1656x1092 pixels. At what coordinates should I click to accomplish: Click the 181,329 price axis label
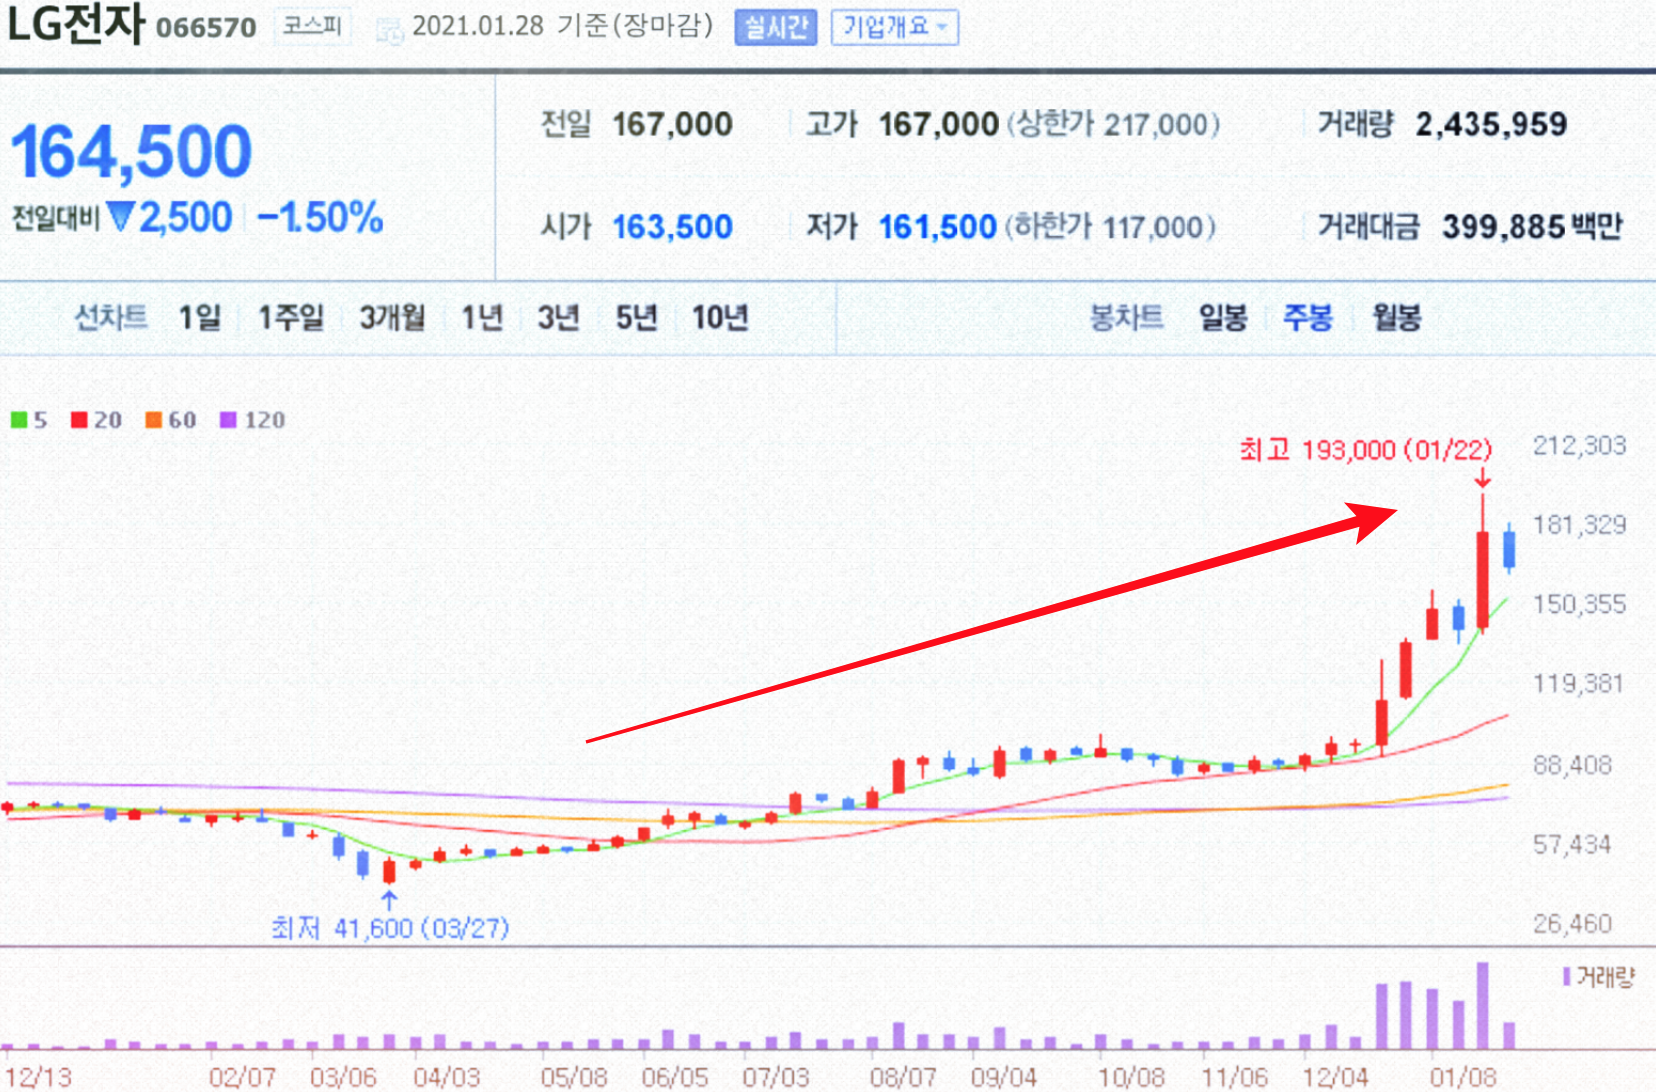tap(1580, 525)
